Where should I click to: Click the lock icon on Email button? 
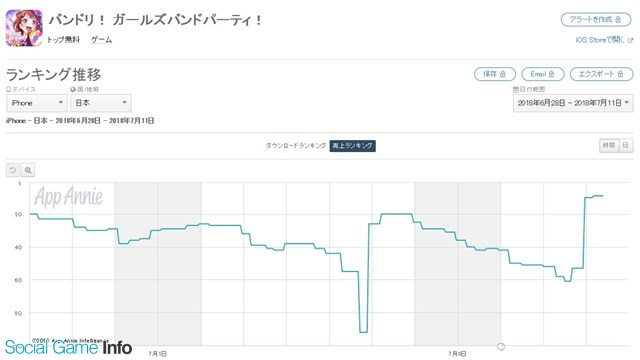(551, 74)
